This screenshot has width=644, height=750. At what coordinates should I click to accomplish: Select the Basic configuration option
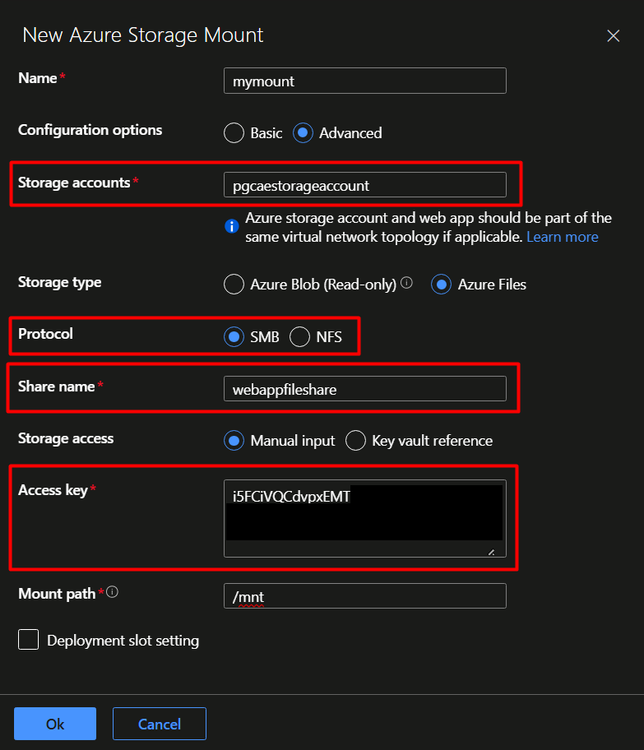(234, 133)
